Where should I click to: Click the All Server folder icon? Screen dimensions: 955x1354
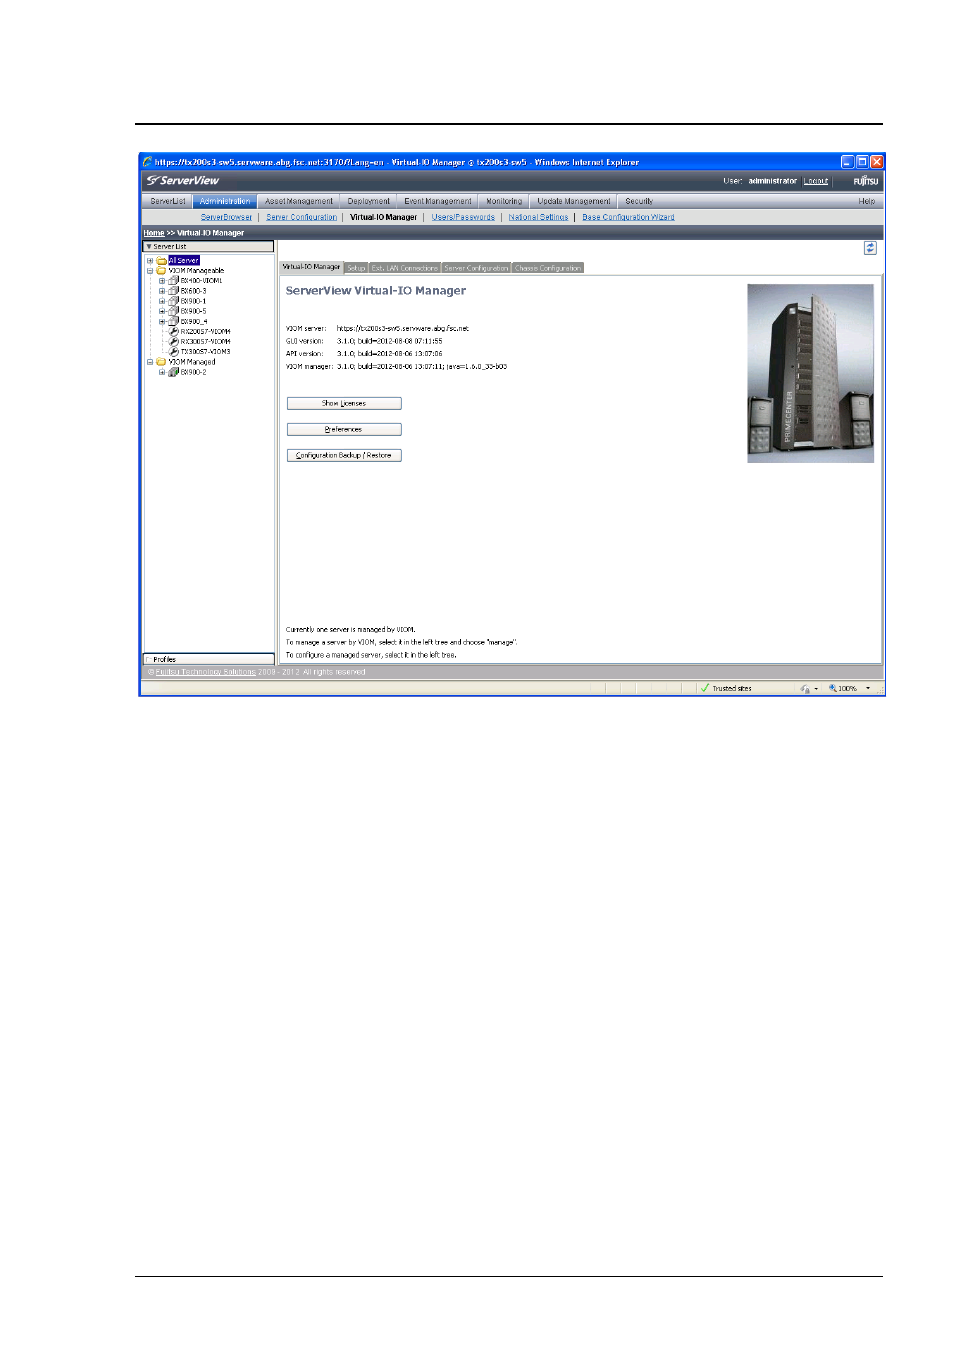point(161,260)
